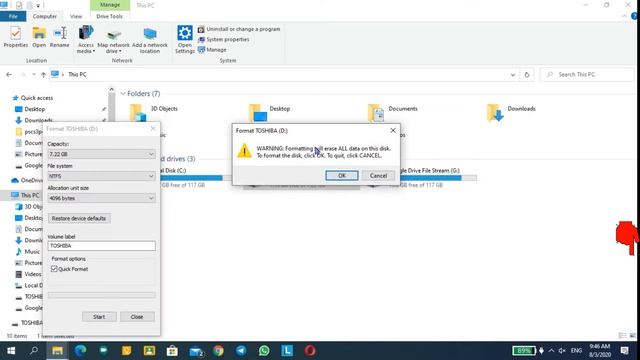Viewport: 640px width, 360px height.
Task: Click Uninstall or change a program
Action: [239, 29]
